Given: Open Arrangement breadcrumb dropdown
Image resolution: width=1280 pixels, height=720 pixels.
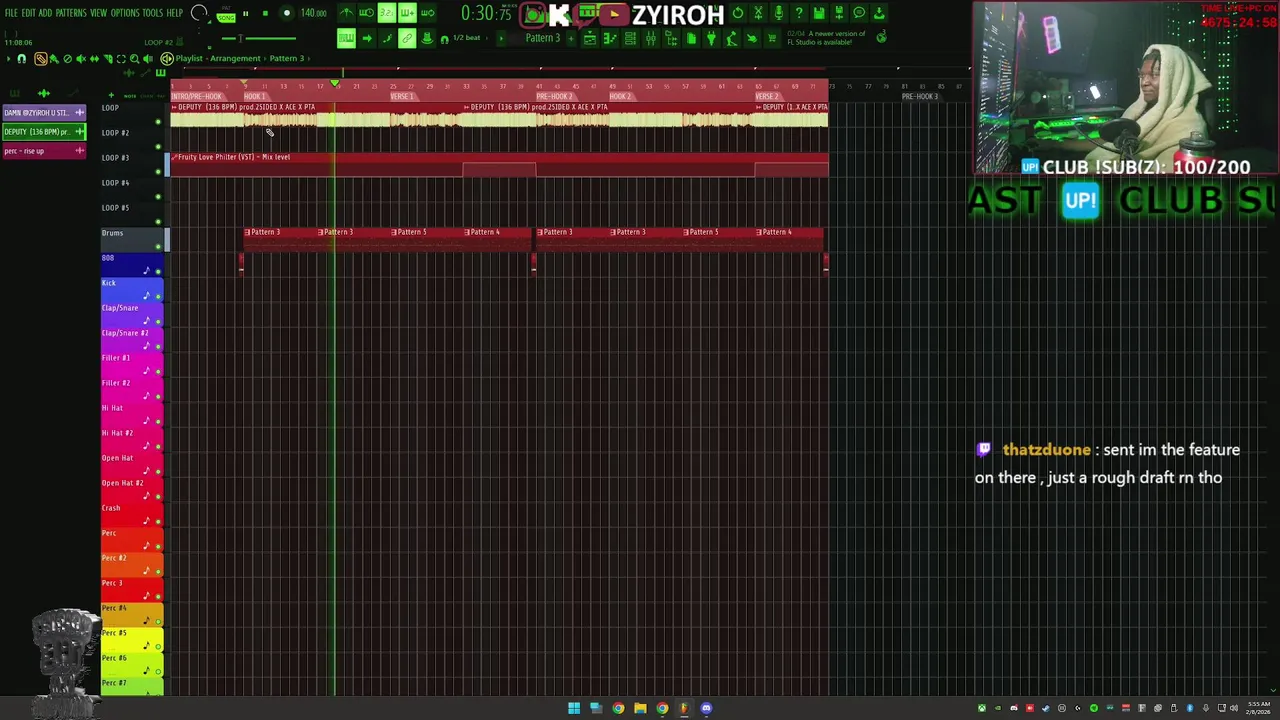Looking at the screenshot, I should click(x=235, y=58).
